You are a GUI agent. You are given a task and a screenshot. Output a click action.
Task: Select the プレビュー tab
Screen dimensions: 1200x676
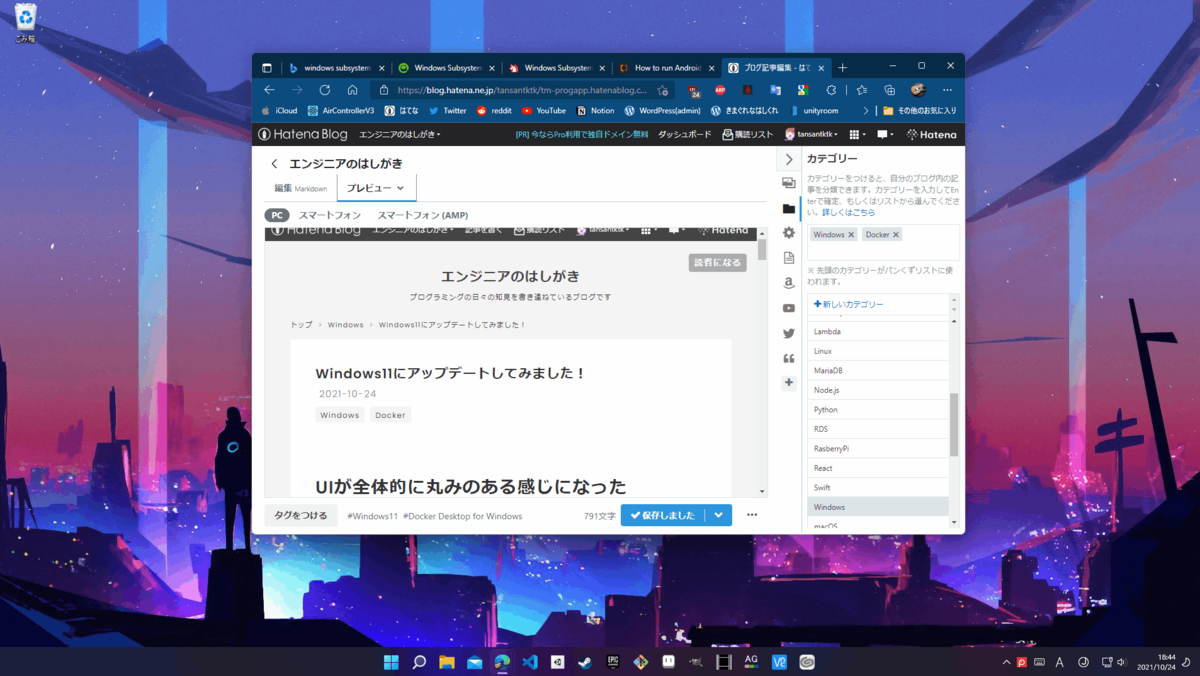click(376, 188)
